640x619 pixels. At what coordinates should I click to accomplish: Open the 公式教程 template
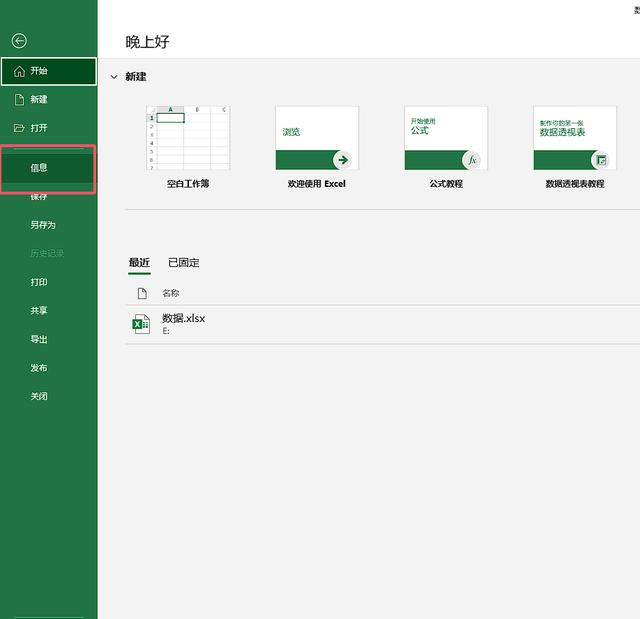[446, 138]
